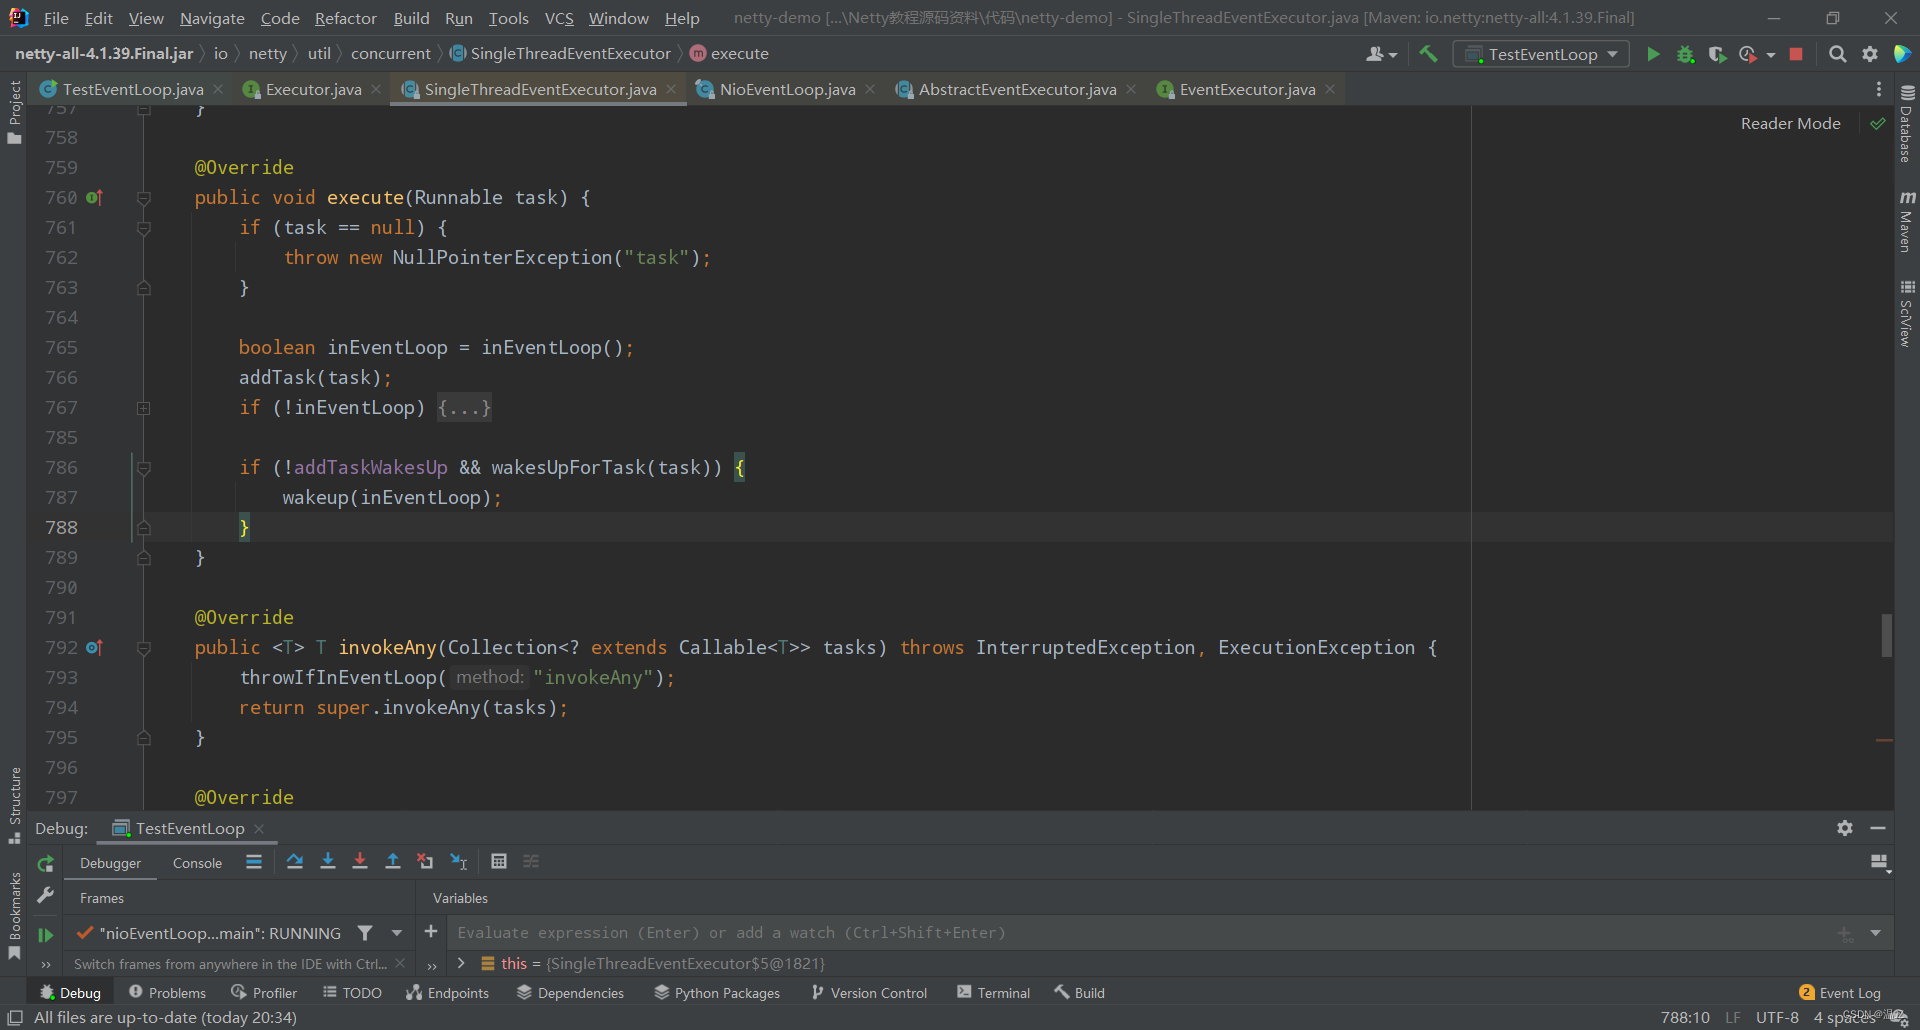Force Step Into with the red arrow

coord(360,861)
